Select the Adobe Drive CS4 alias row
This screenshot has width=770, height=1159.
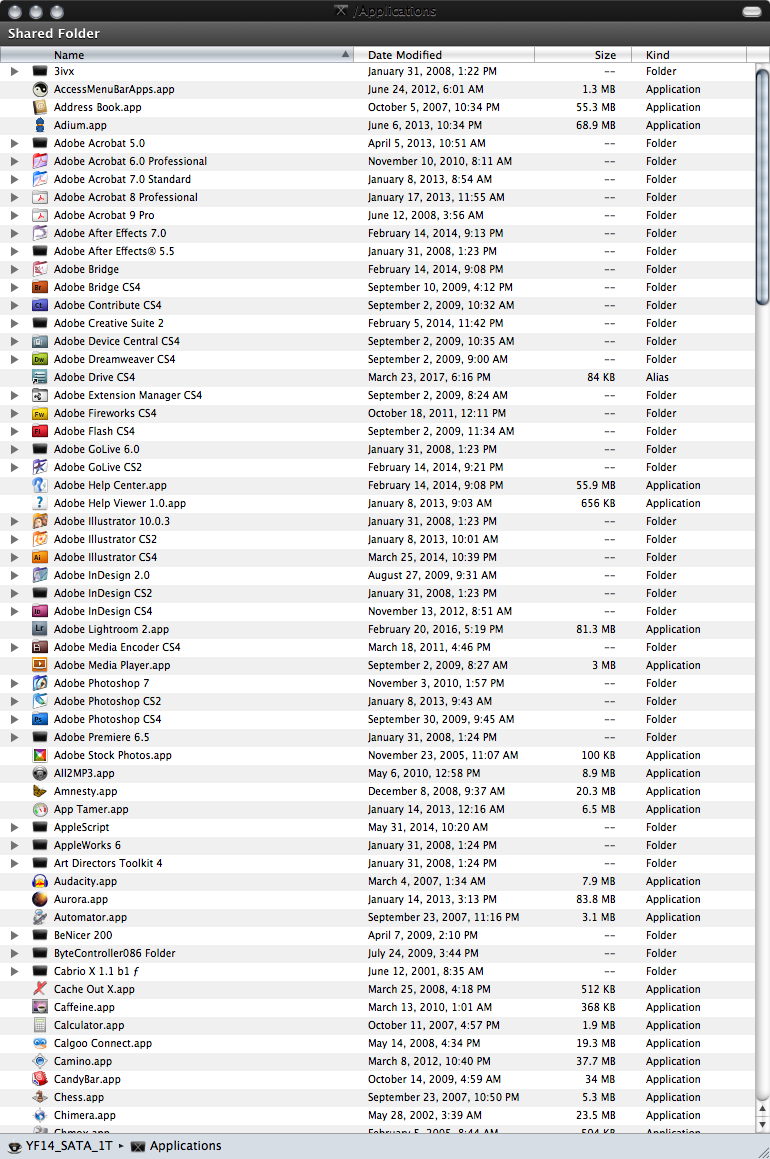378,377
